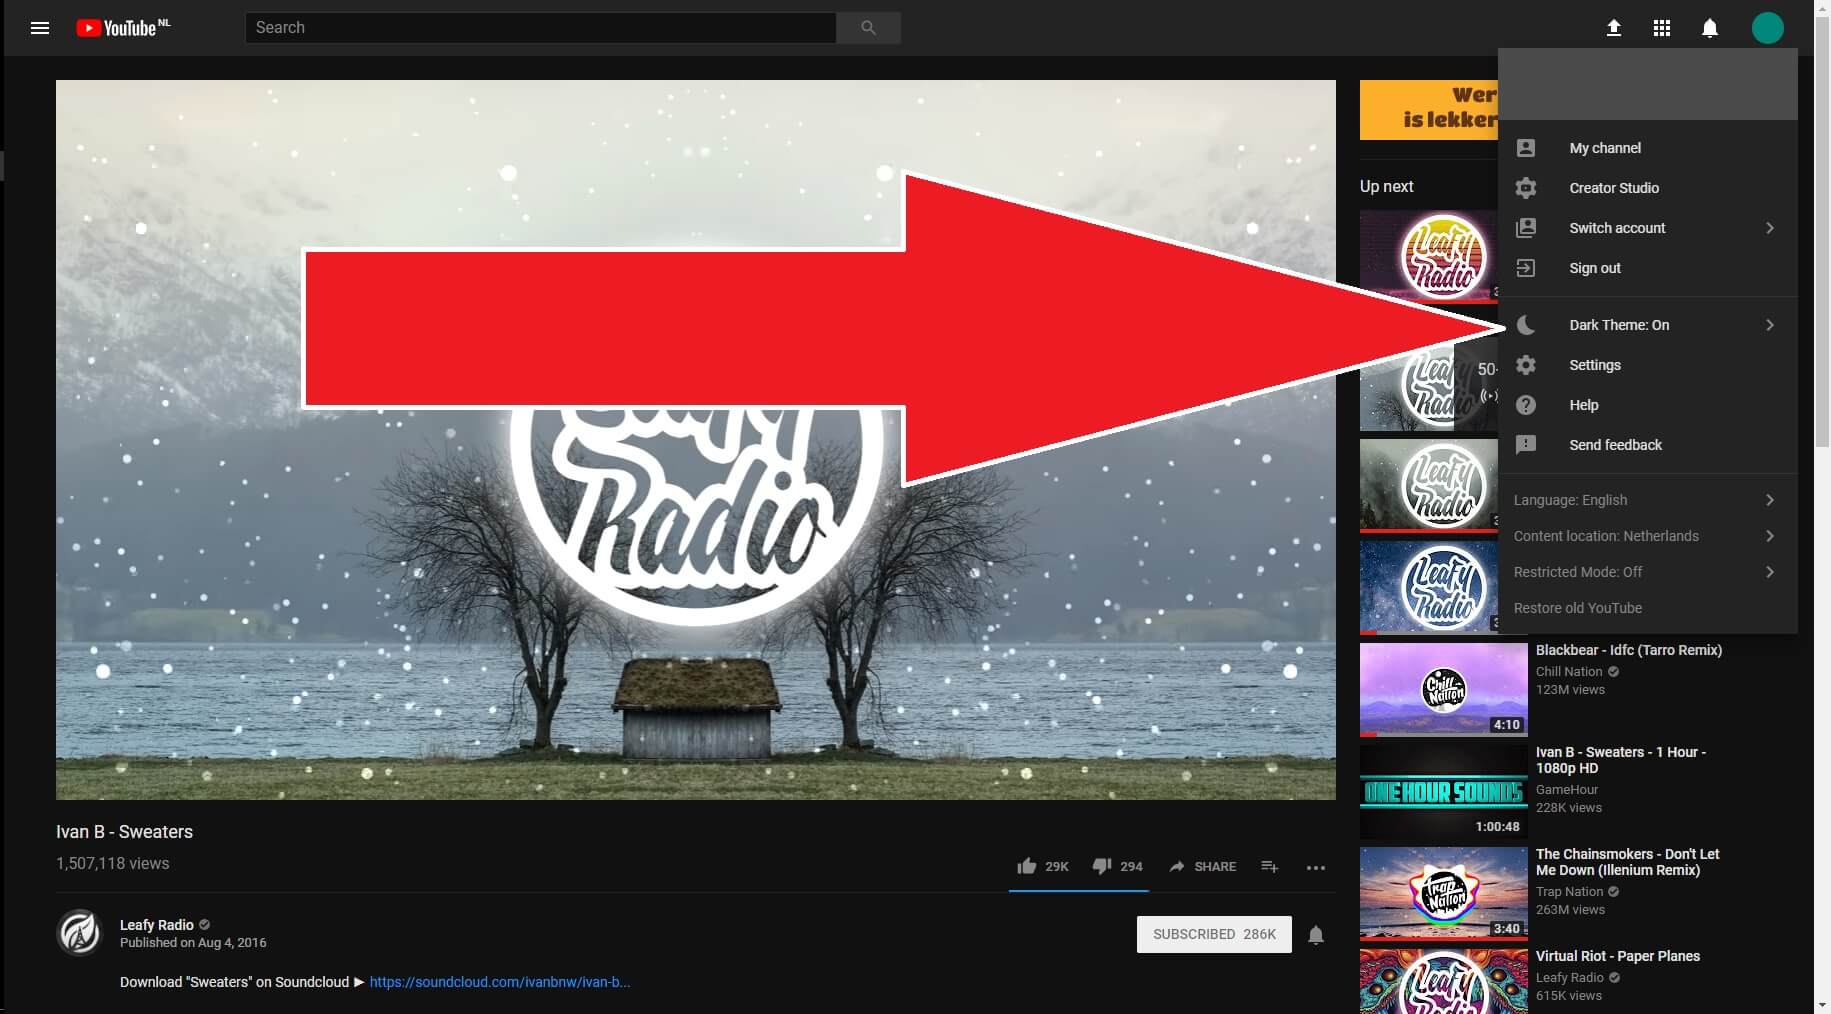The height and width of the screenshot is (1014, 1831).
Task: Click the search magnifier button
Action: 868,28
